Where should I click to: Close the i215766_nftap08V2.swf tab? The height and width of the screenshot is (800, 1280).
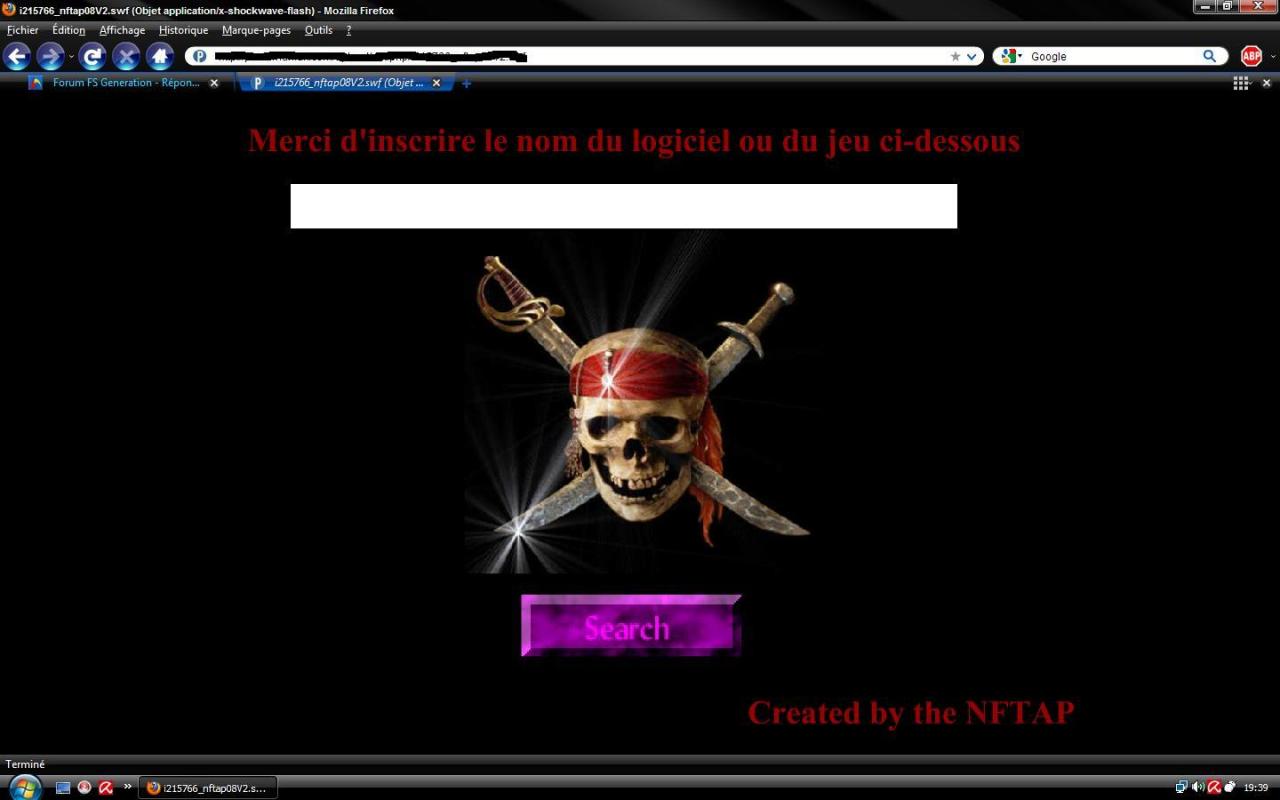pyautogui.click(x=436, y=83)
